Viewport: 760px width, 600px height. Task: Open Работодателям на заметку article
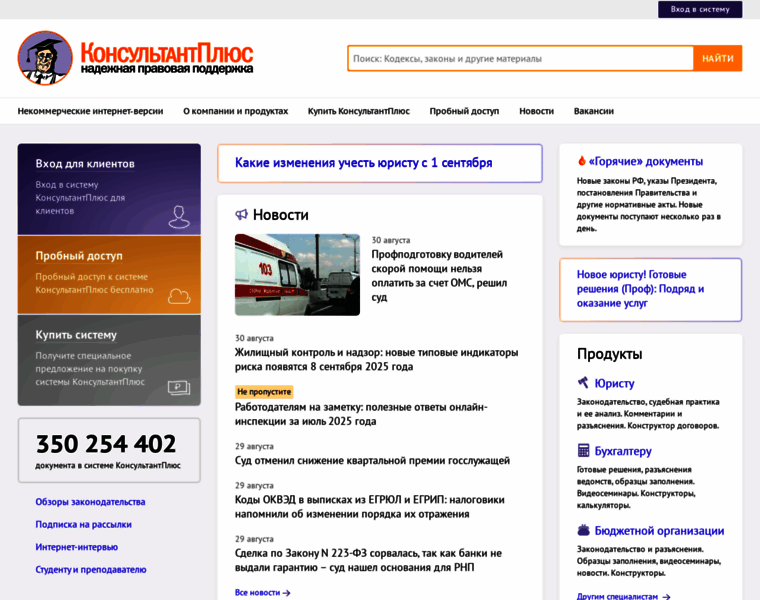pyautogui.click(x=361, y=414)
